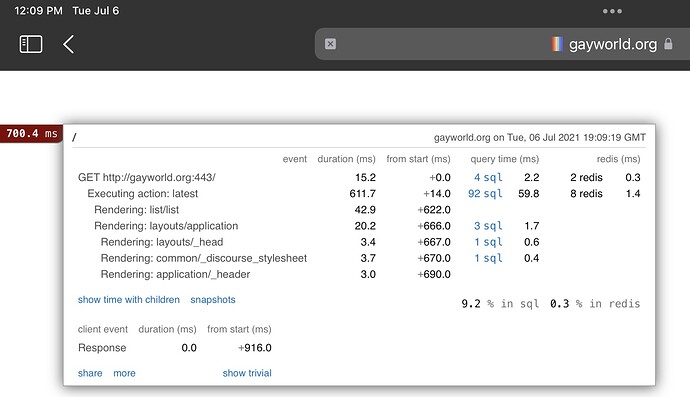Screen dimensions: 690x397
Task: Click the 611.7 duration value
Action: [x=363, y=194]
